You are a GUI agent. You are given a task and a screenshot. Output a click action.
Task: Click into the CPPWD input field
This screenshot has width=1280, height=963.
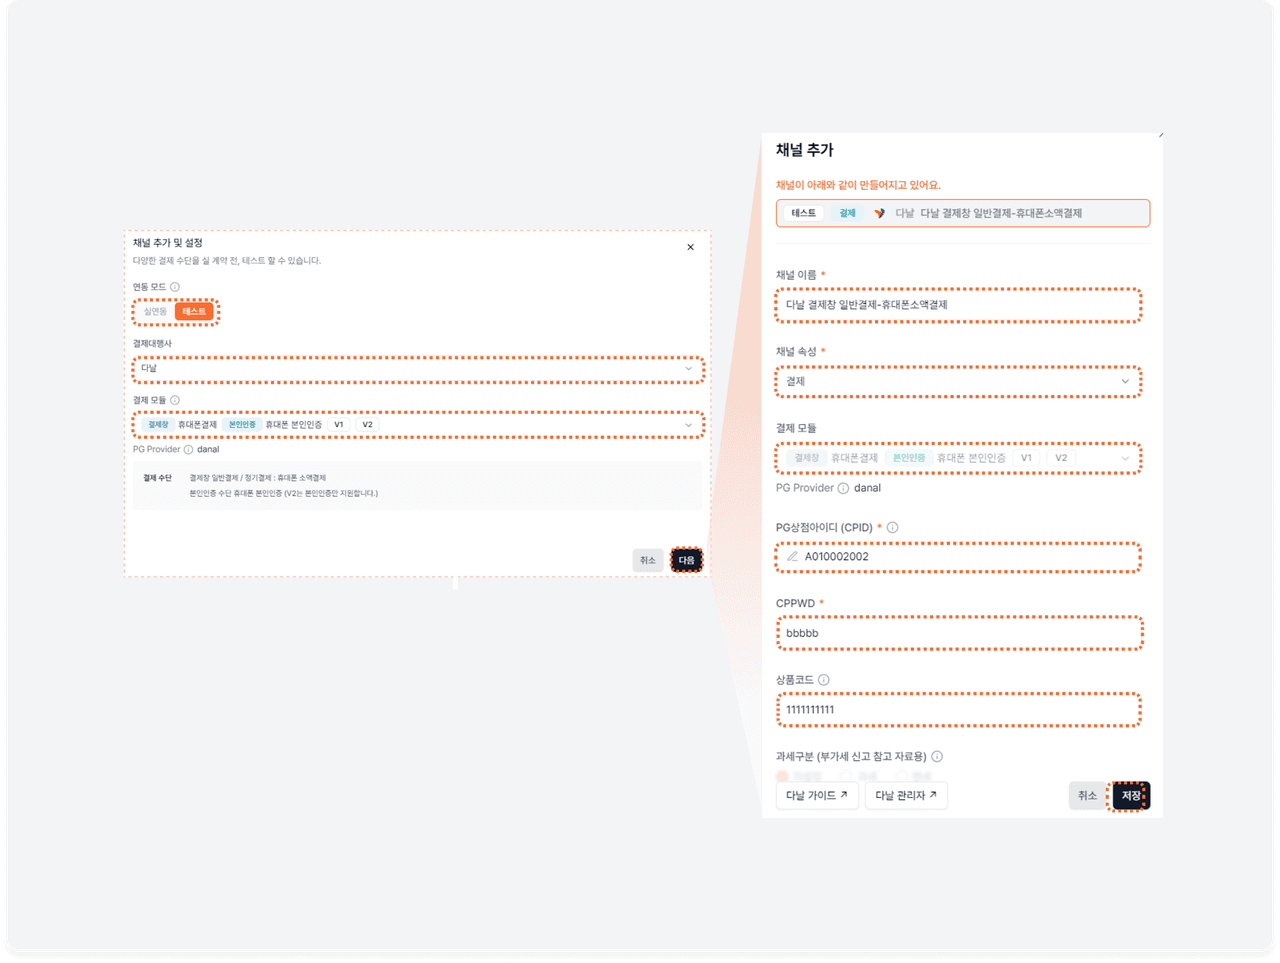point(957,634)
